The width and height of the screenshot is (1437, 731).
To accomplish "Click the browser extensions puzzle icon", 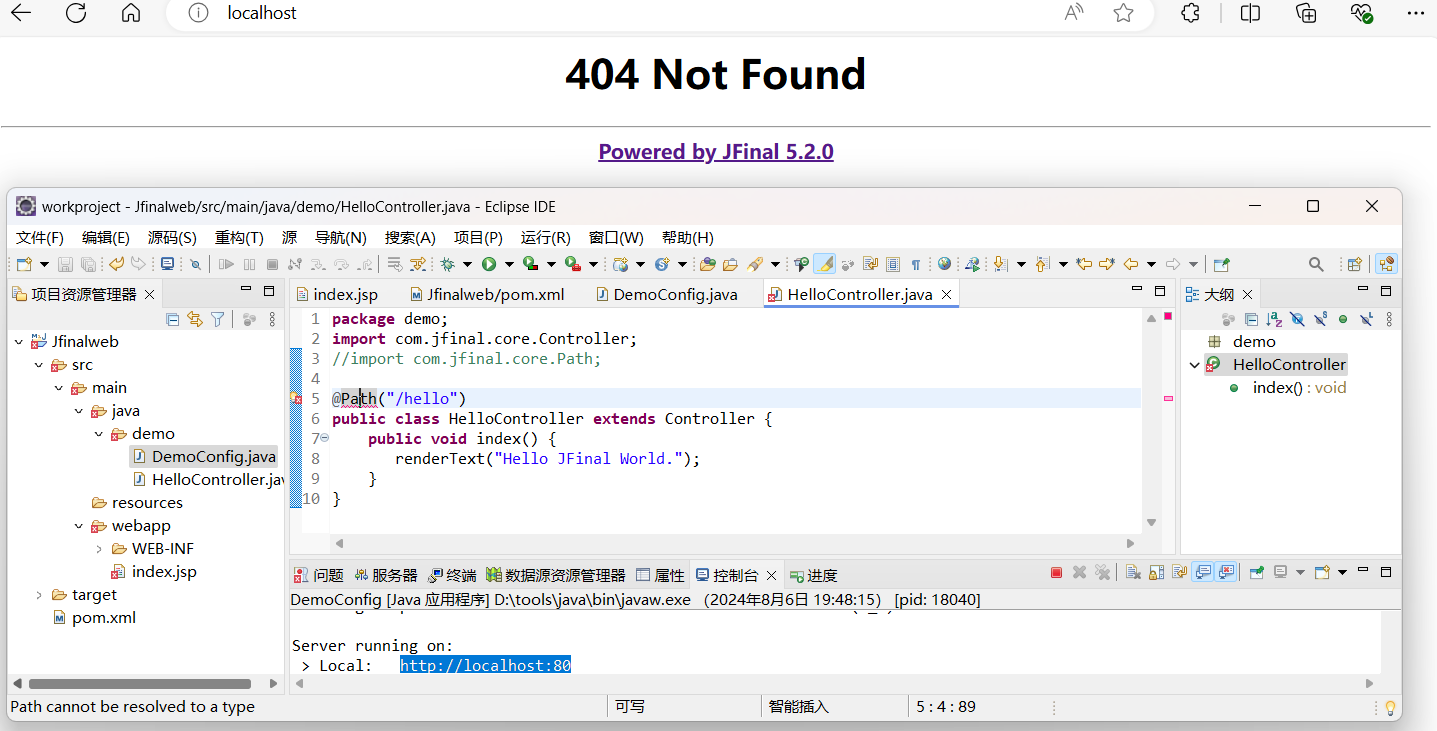I will point(1190,13).
